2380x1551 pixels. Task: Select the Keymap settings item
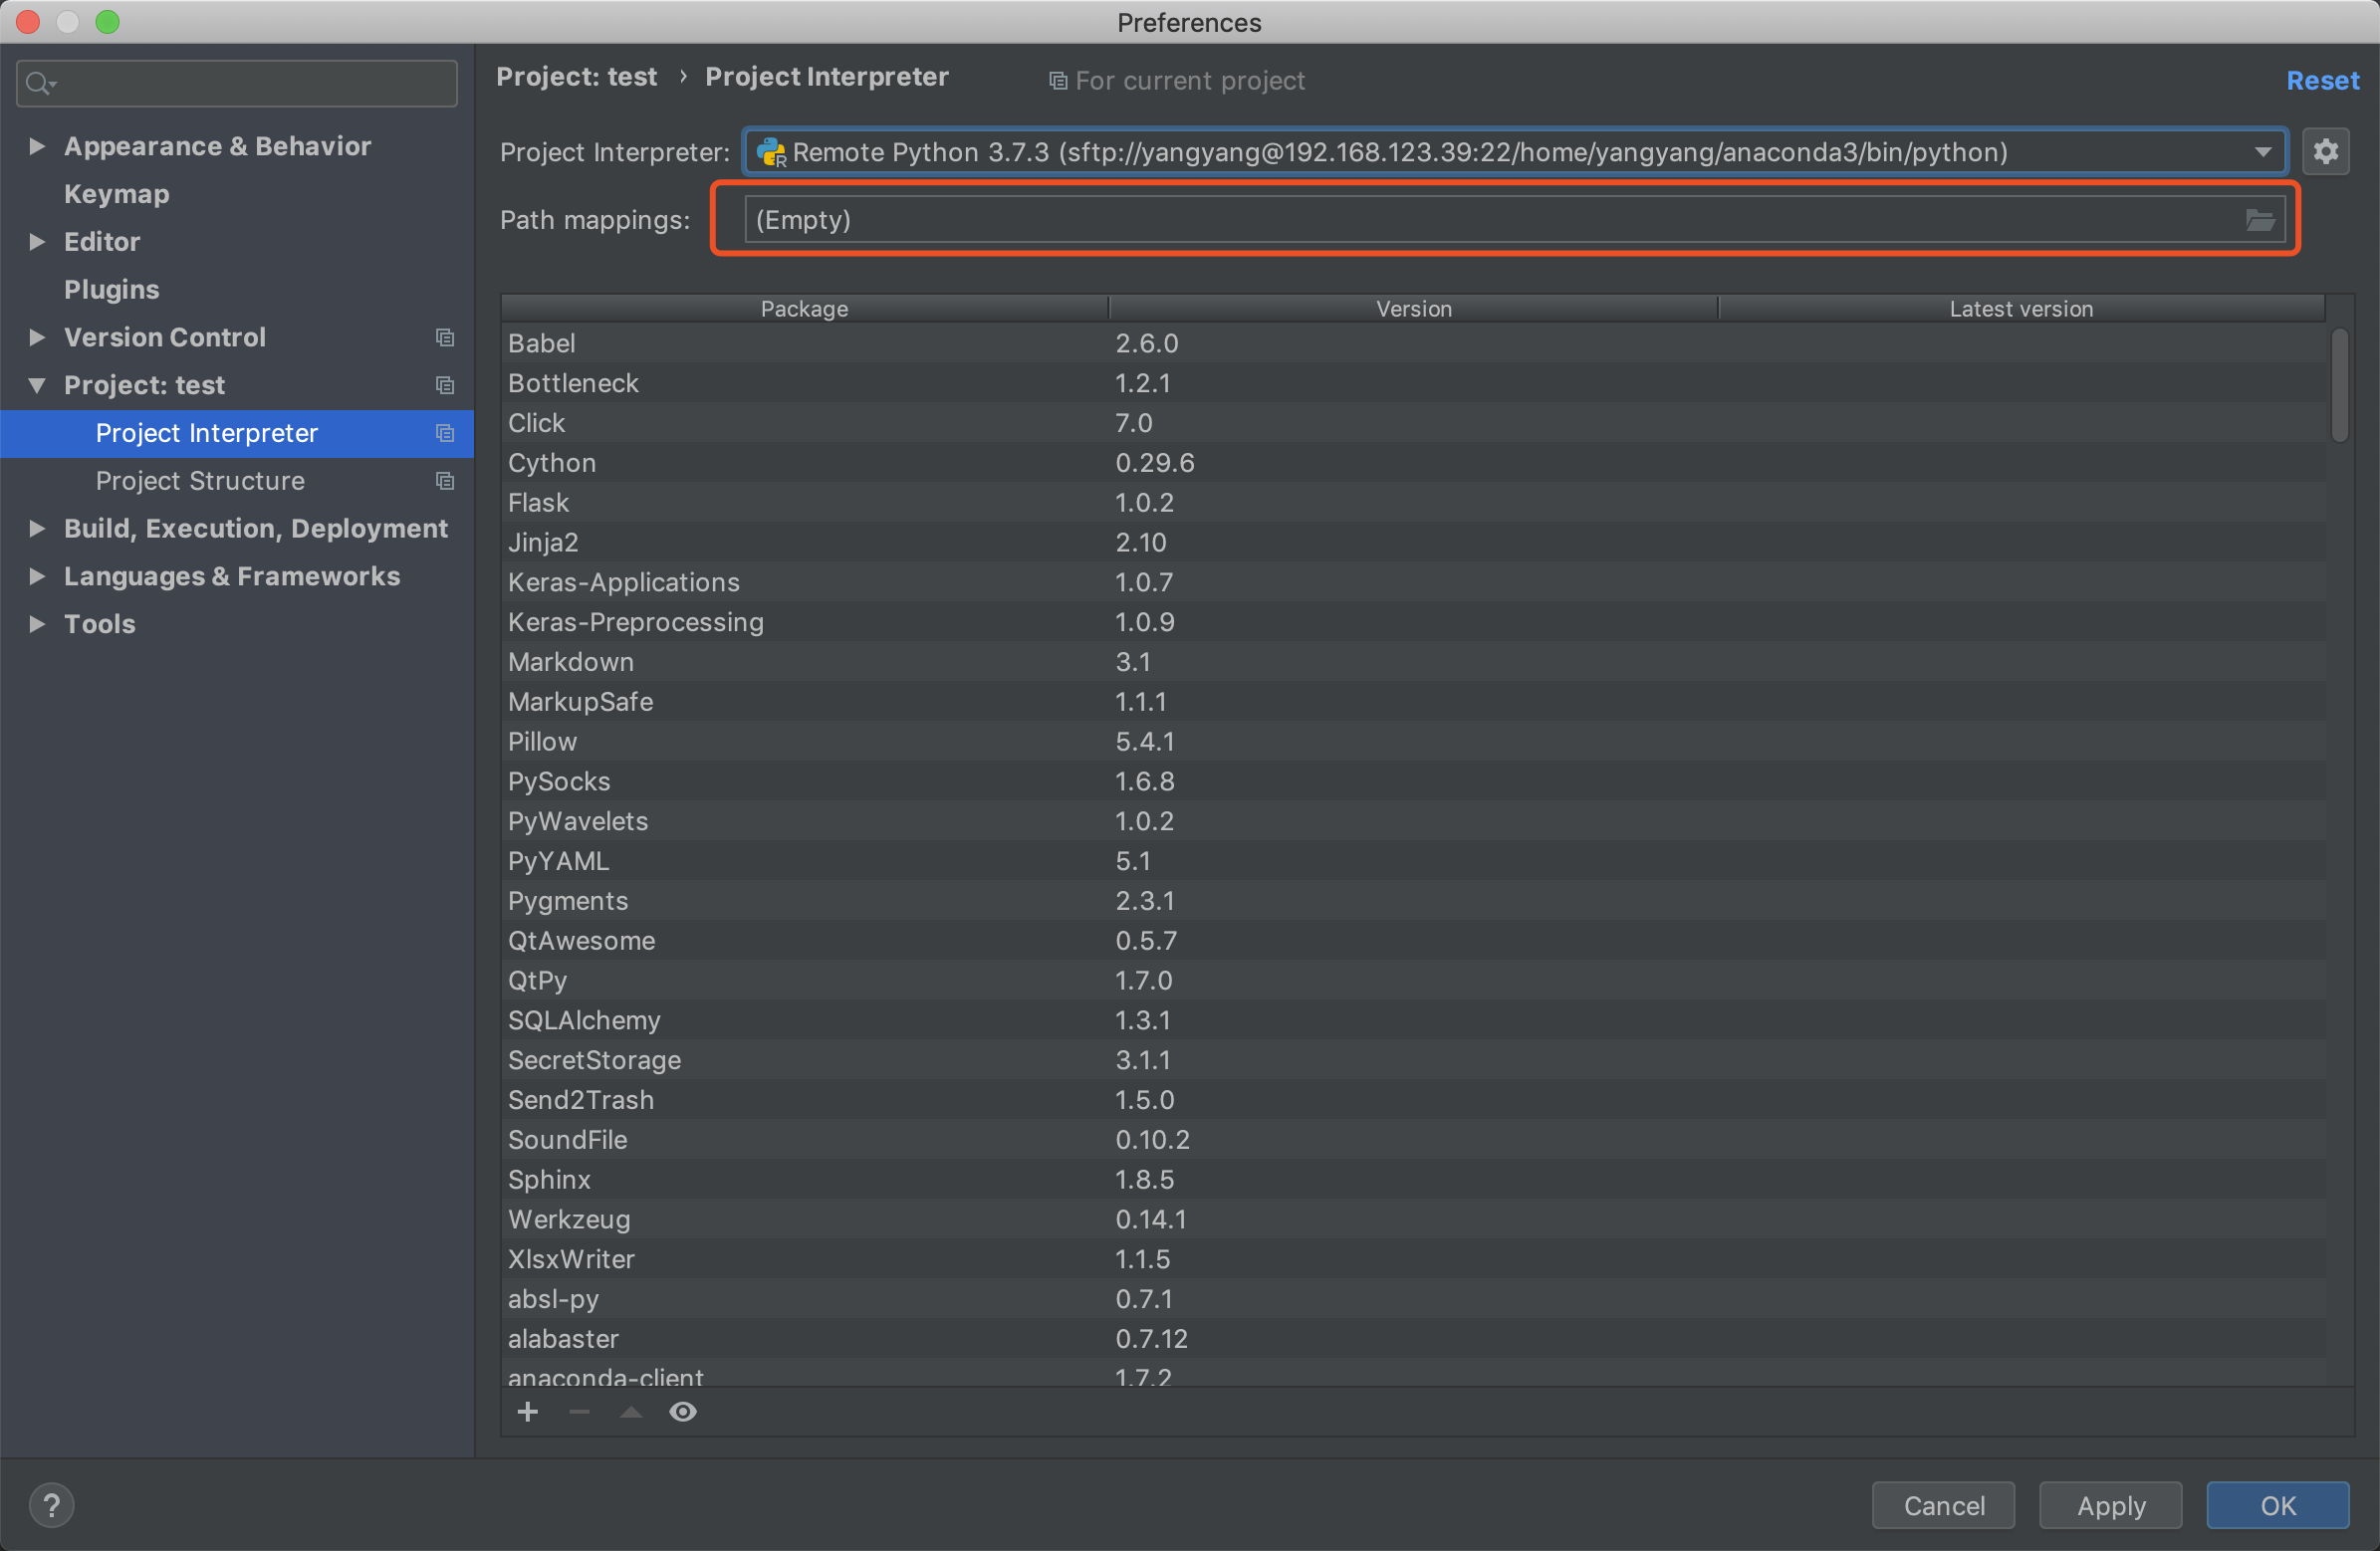116,194
